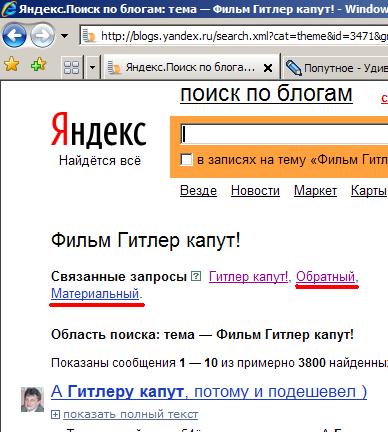Click the browser Forward arrow button
388x438 pixels.
click(42, 35)
